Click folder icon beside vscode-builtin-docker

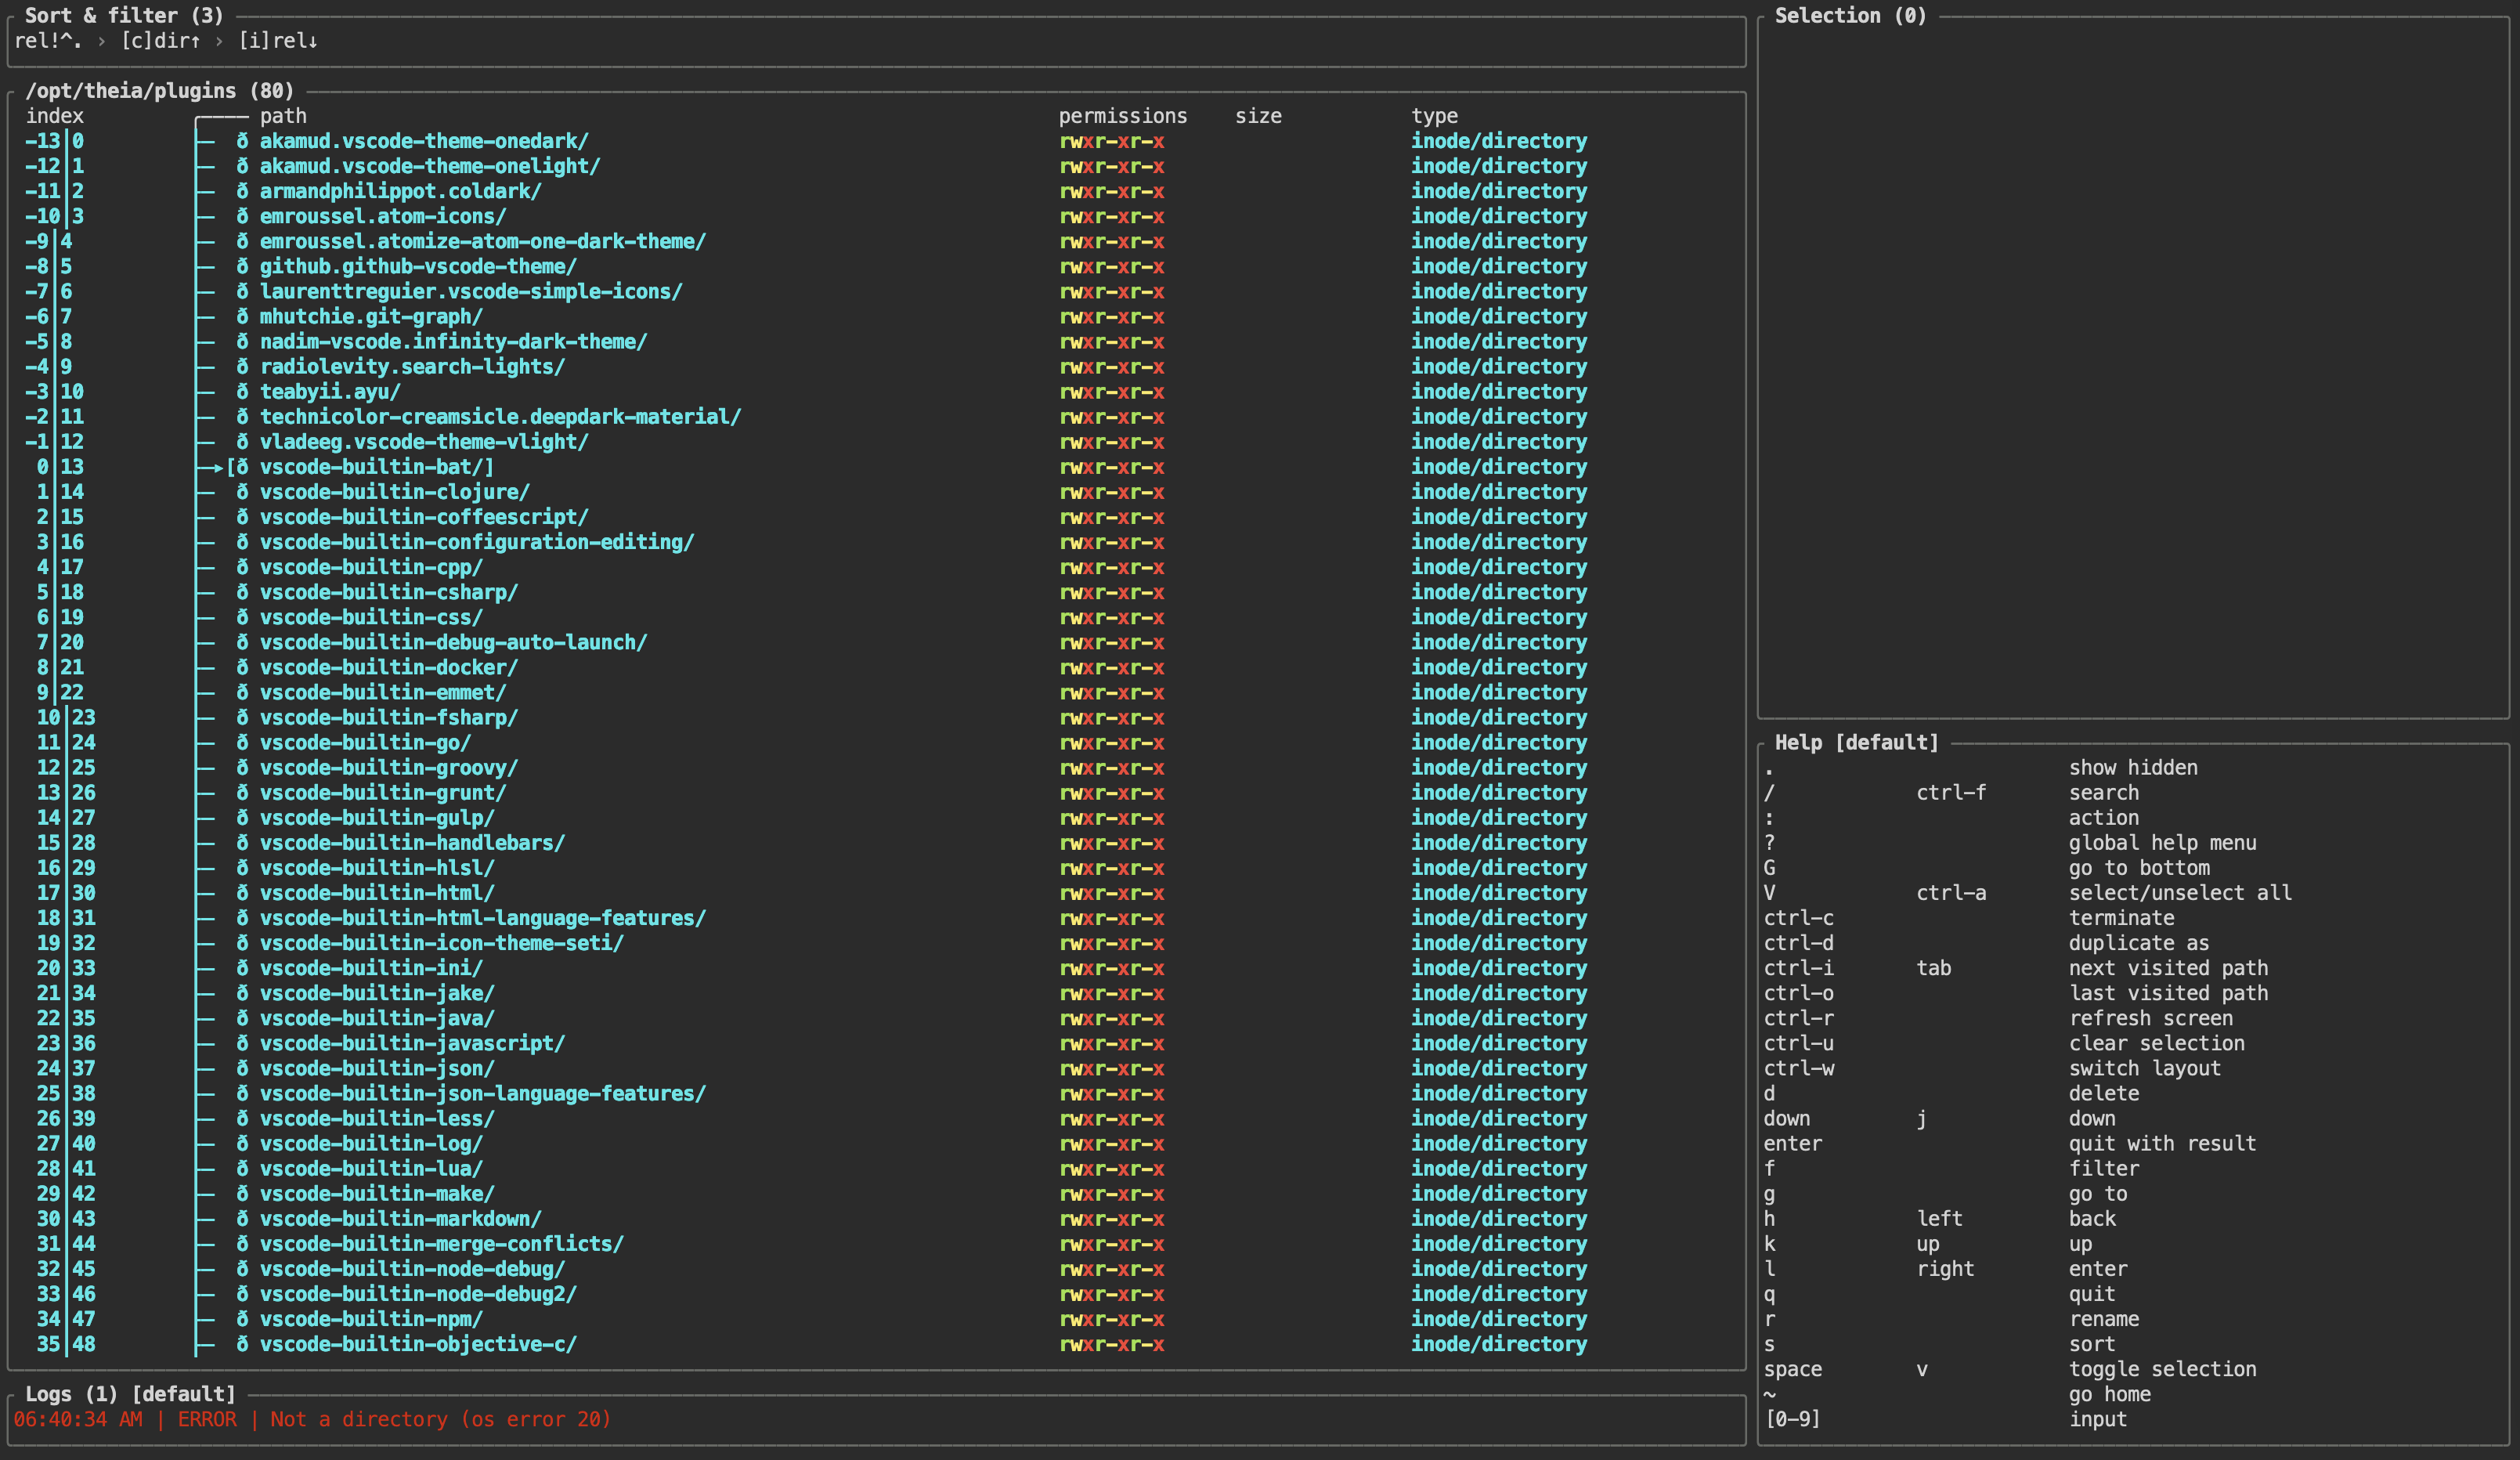pos(242,668)
